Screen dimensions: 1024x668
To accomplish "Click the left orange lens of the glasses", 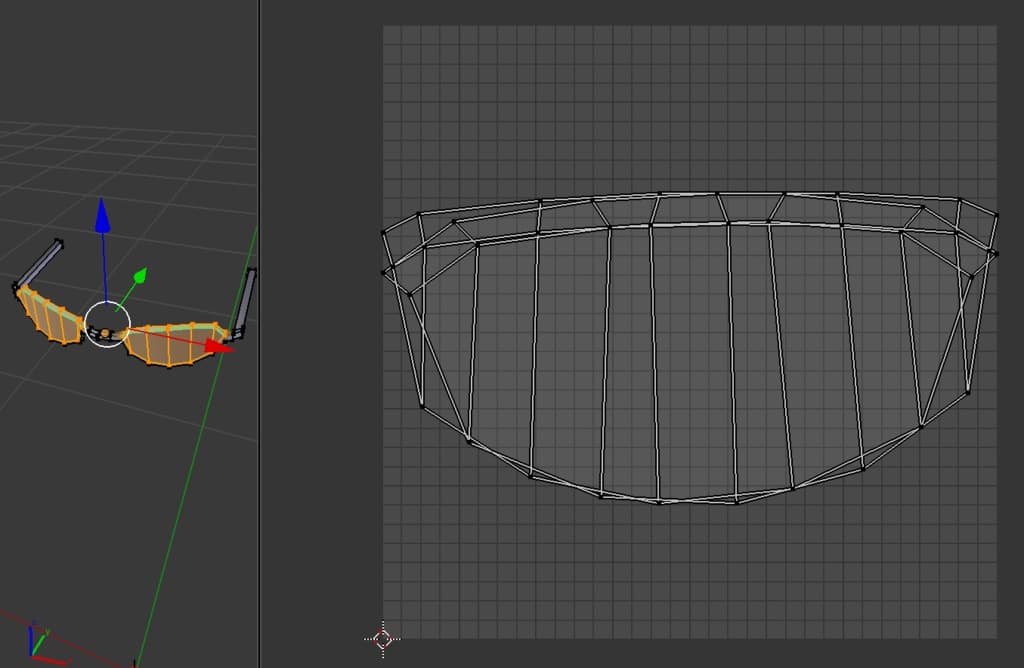I will coord(52,316).
